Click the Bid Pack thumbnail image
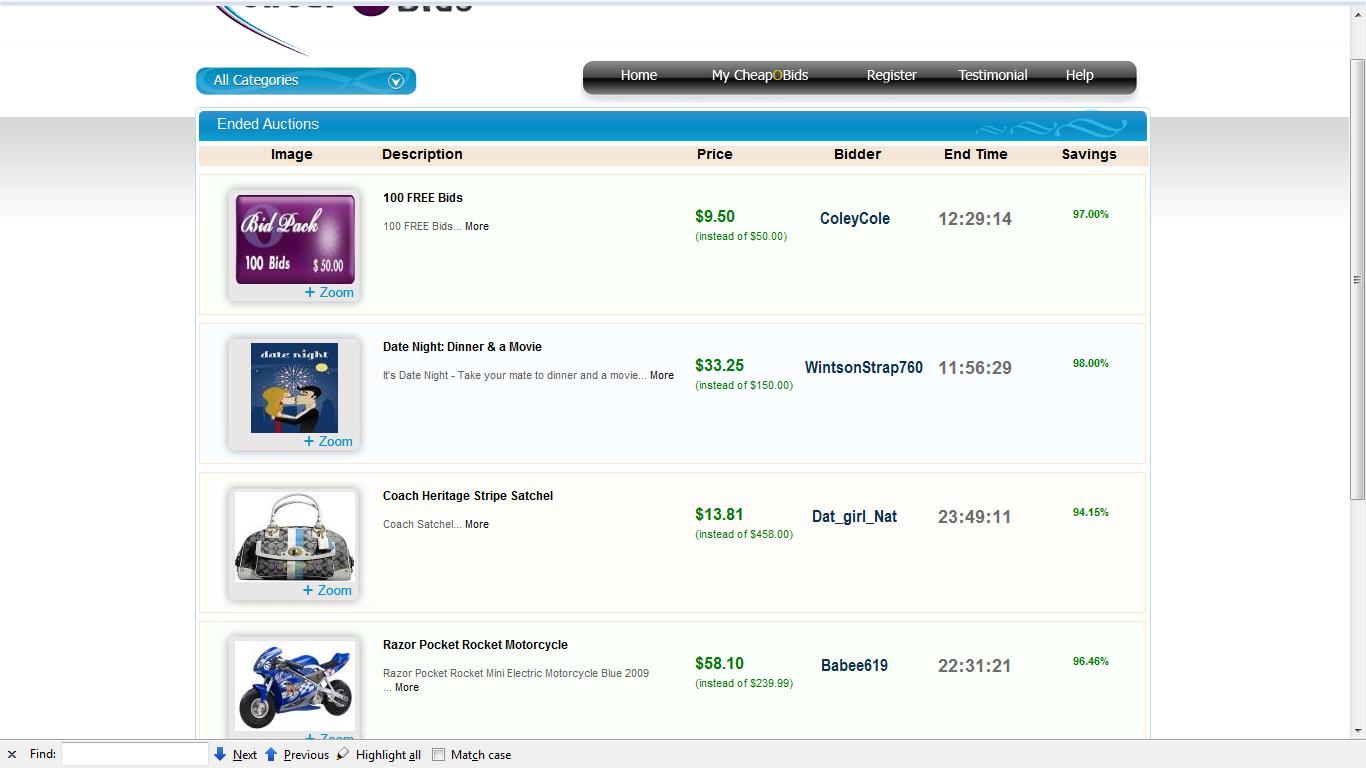1366x768 pixels. pos(295,239)
